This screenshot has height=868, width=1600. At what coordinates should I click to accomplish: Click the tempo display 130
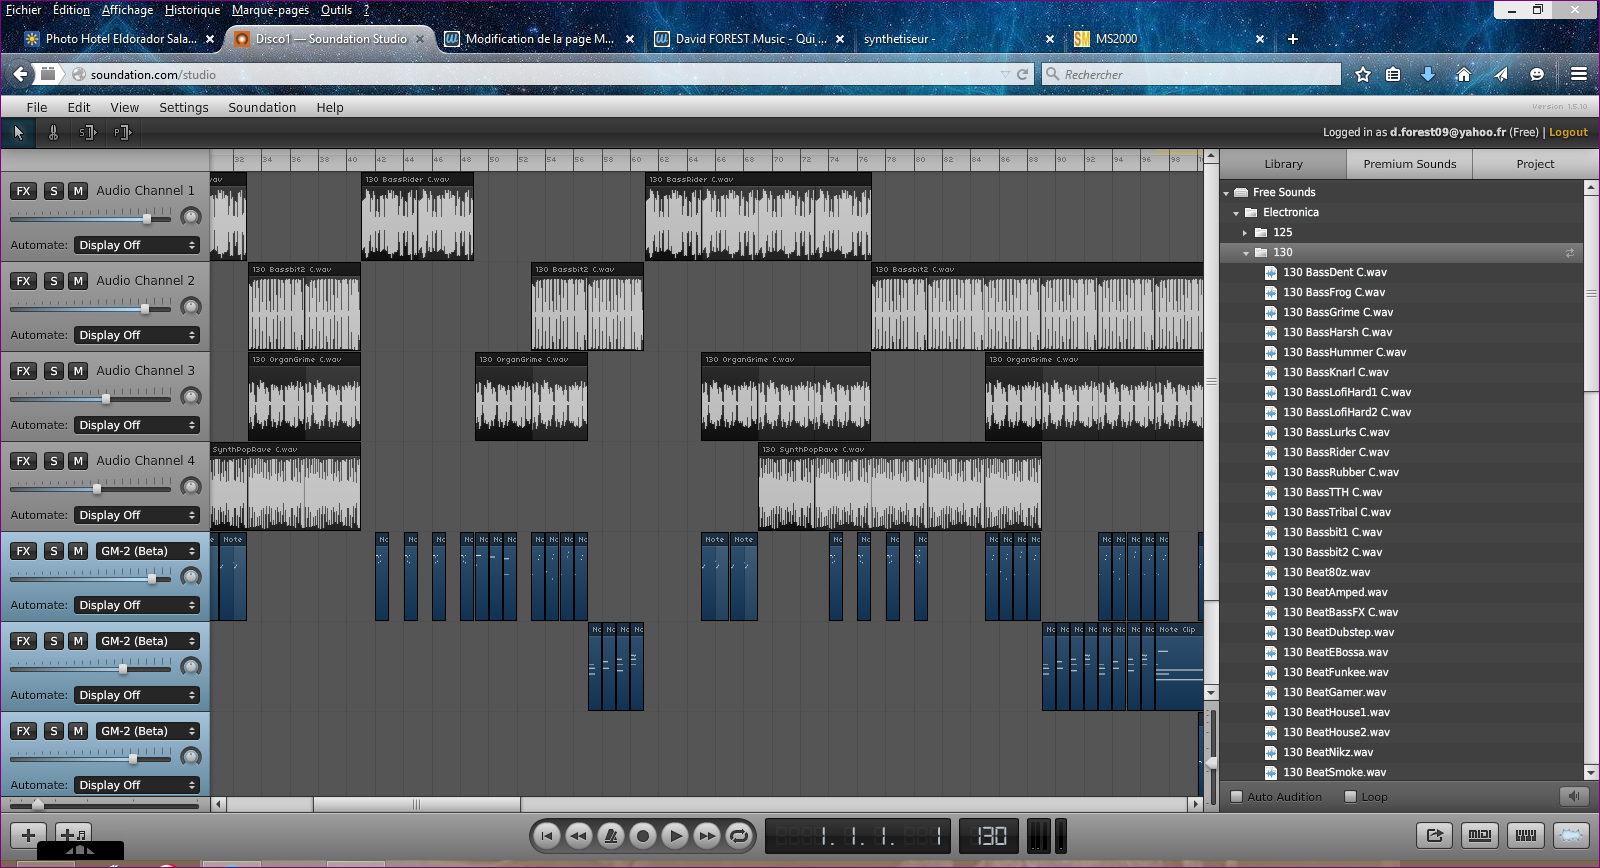coord(990,836)
